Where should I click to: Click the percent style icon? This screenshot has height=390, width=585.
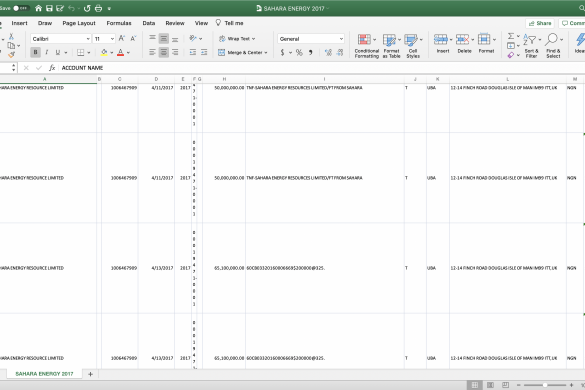coord(299,53)
